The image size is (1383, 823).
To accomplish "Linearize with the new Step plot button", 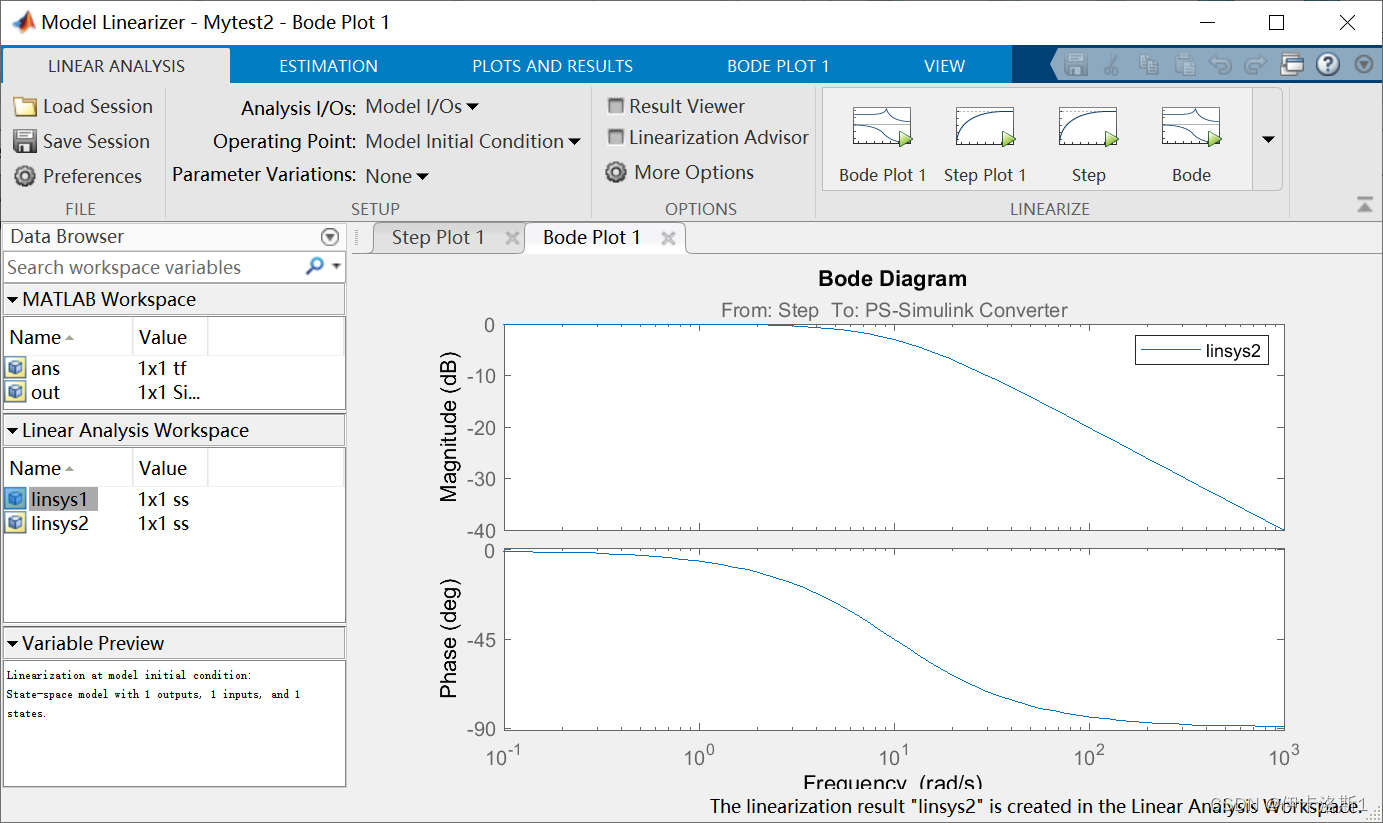I will coord(1088,146).
